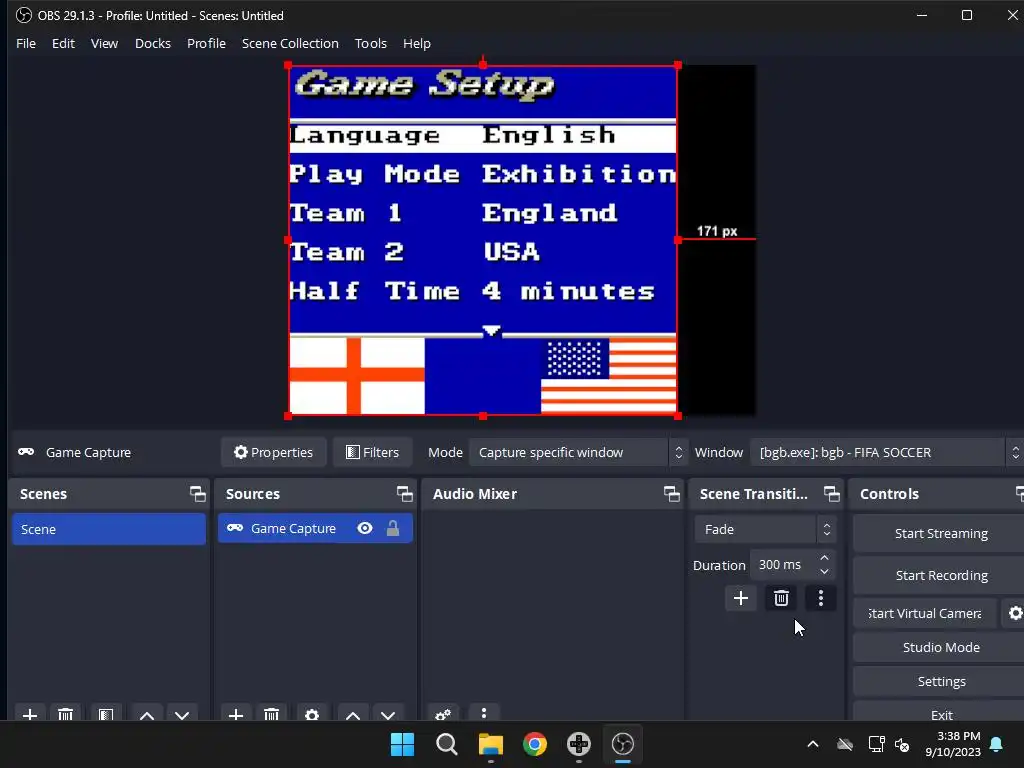Toggle the Game Capture source lock

point(392,528)
